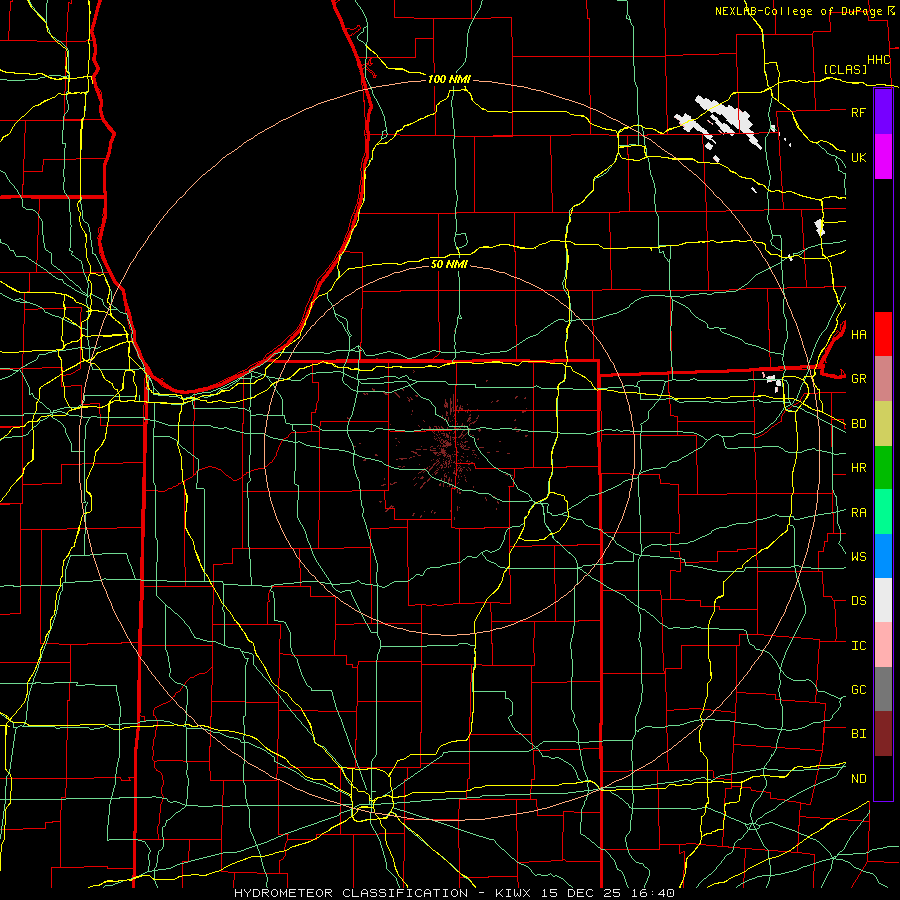Click the UK legend label
900x900 pixels.
point(858,157)
